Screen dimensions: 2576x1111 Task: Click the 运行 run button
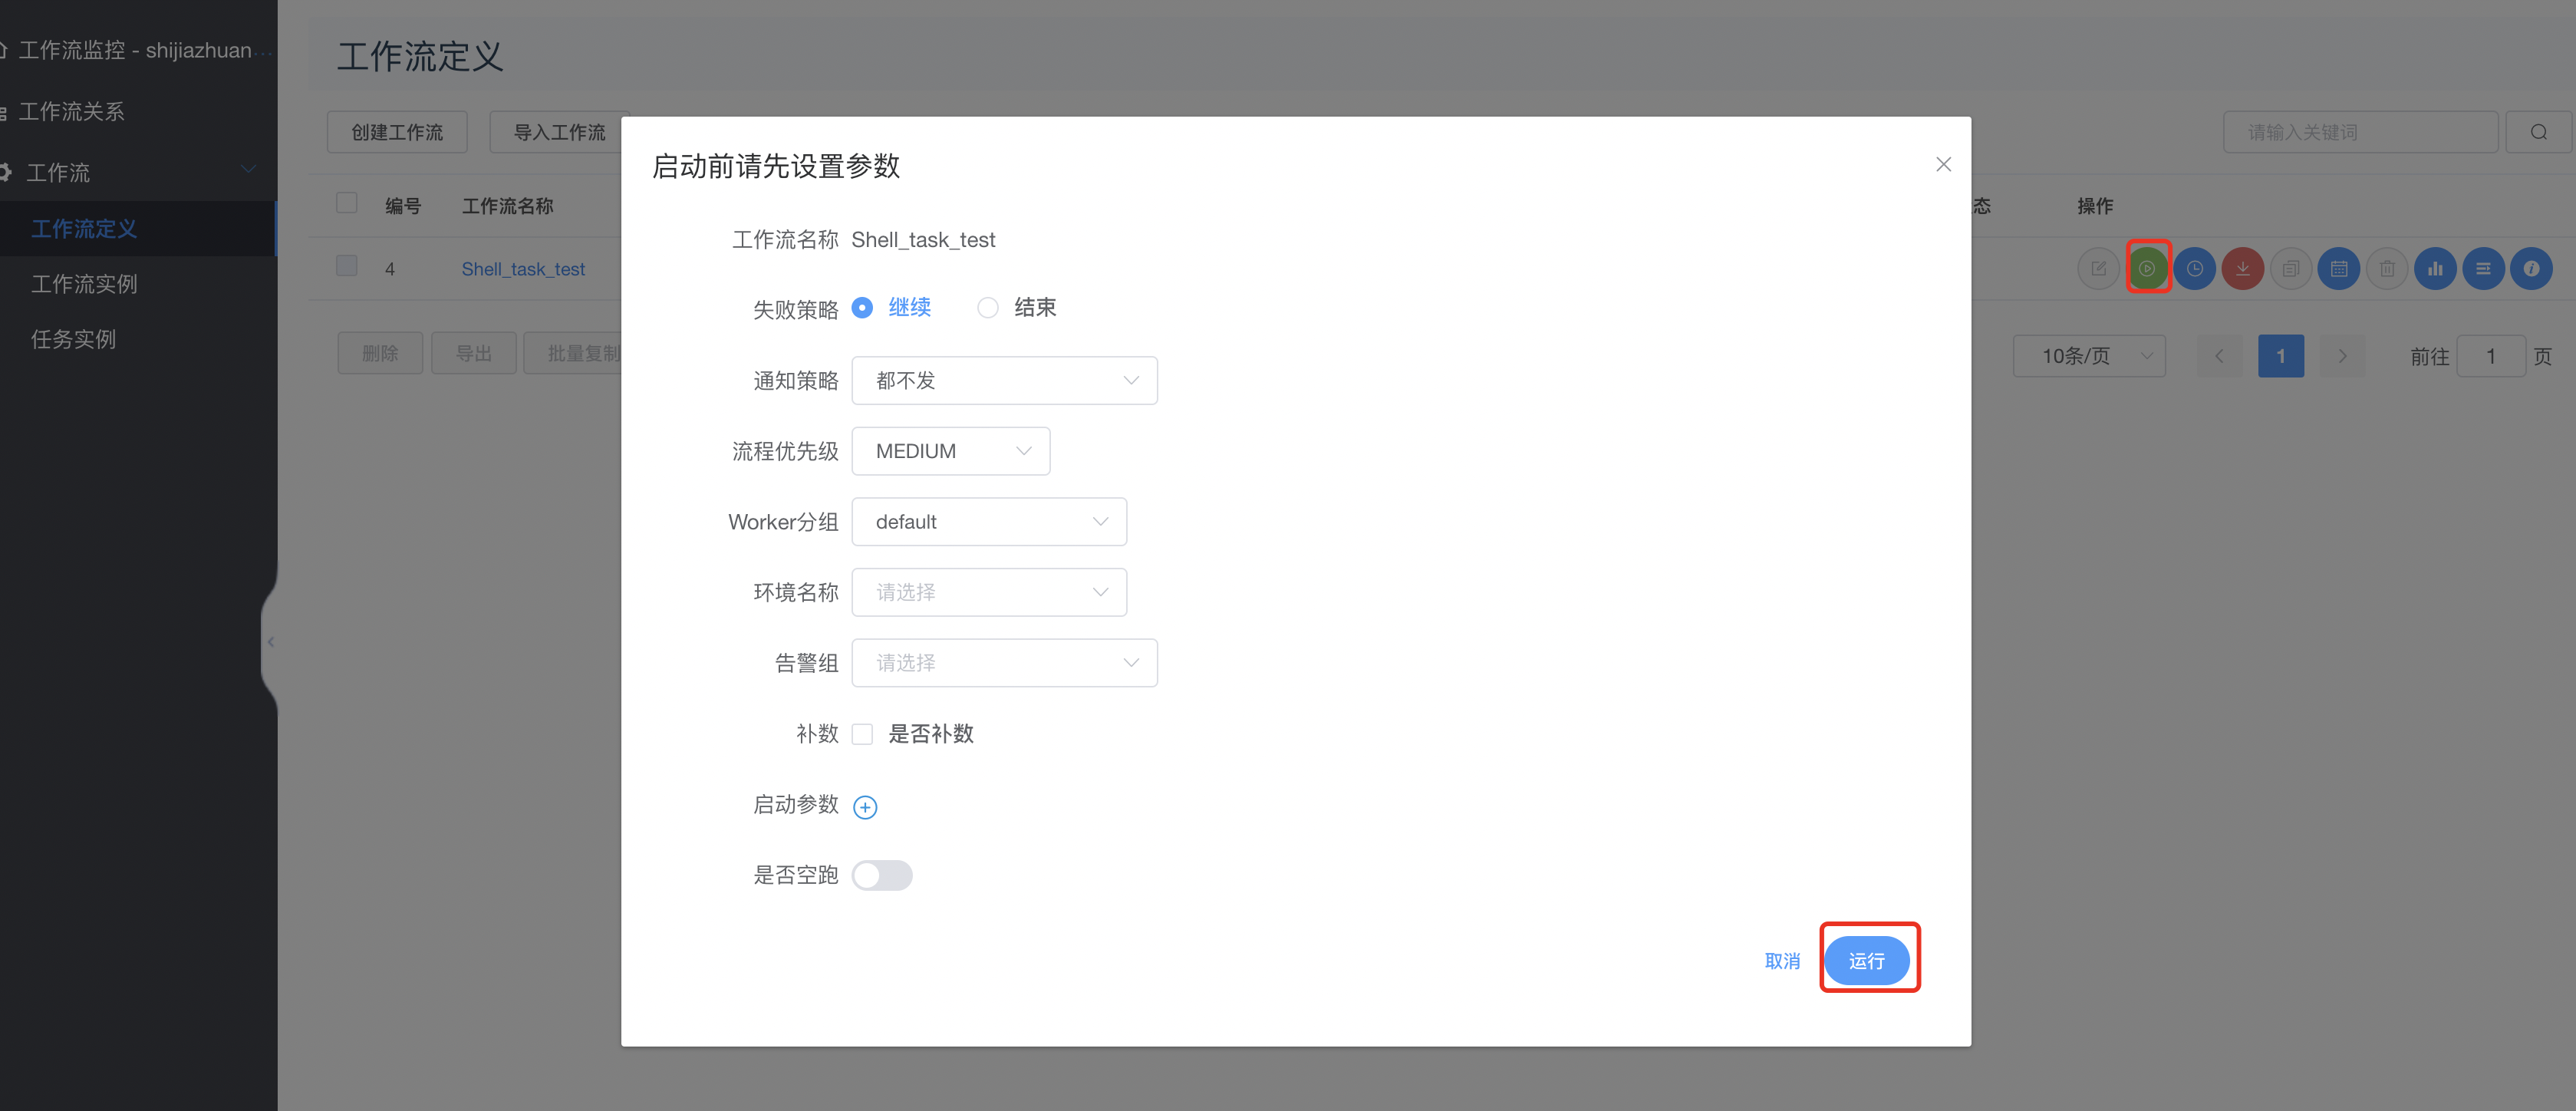tap(1866, 960)
